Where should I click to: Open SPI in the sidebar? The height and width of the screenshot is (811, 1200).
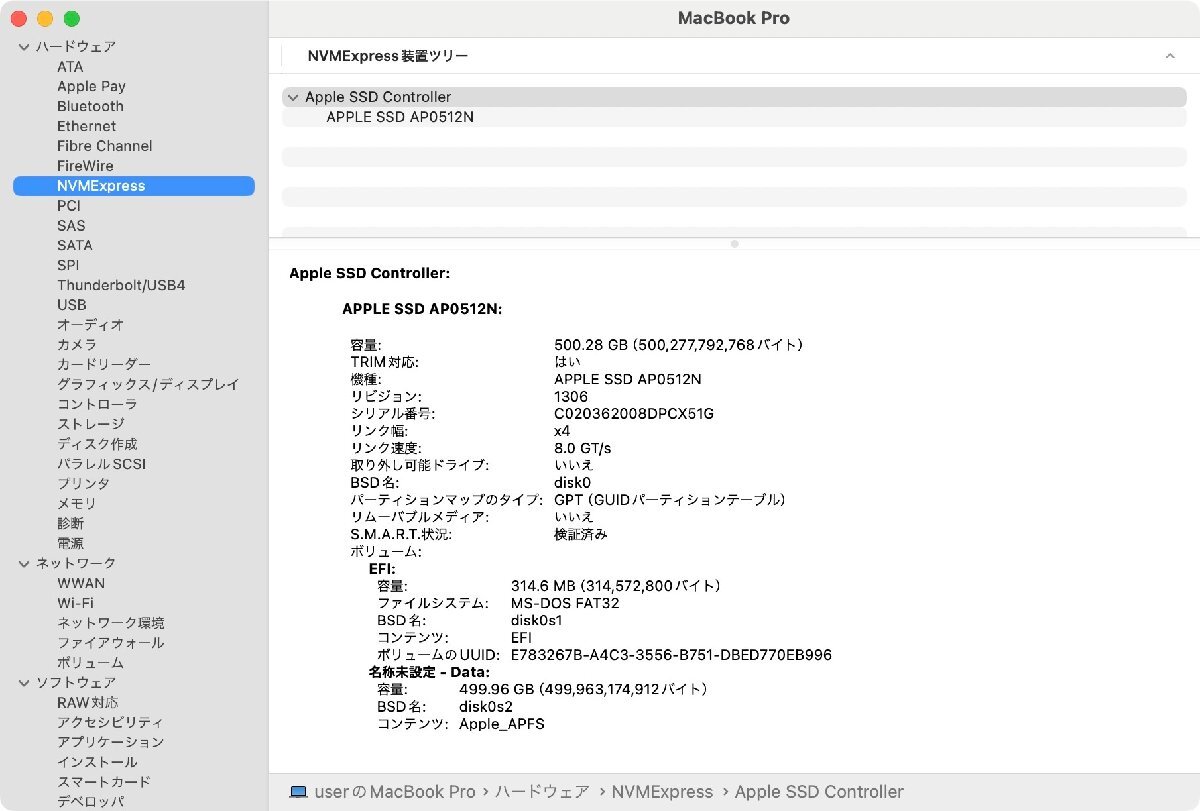tap(68, 265)
